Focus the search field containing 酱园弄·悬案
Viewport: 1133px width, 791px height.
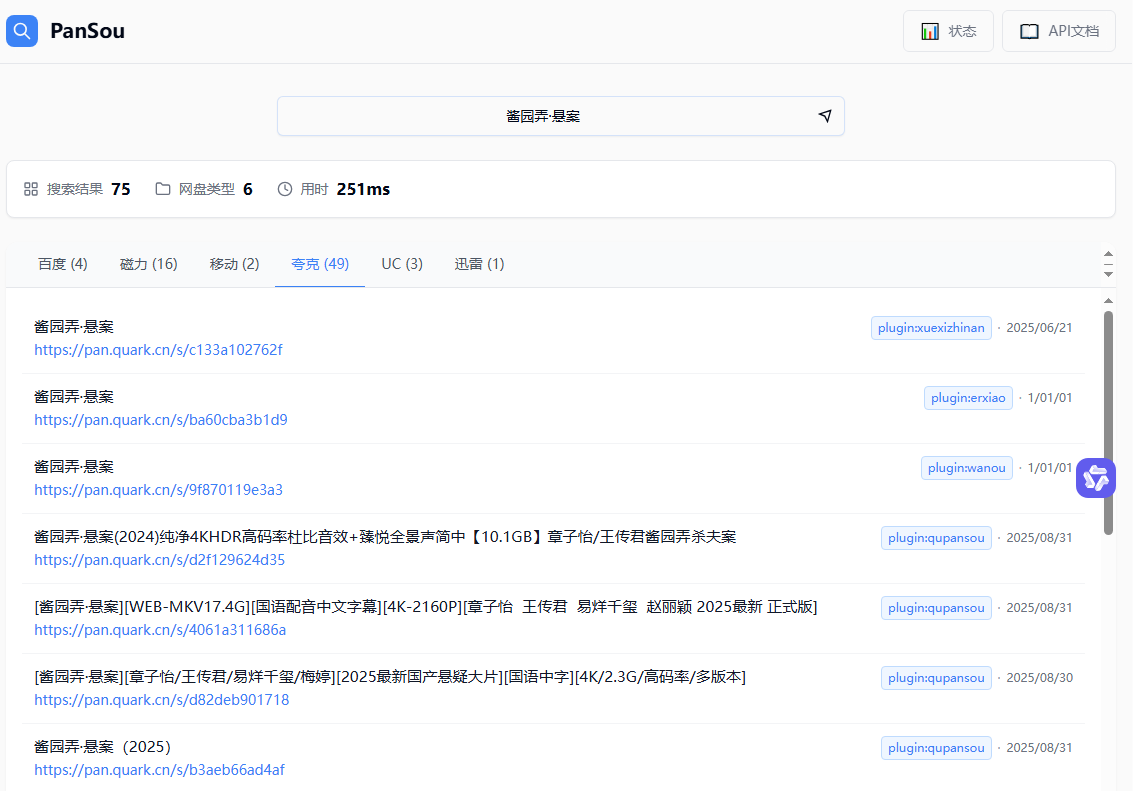[561, 116]
